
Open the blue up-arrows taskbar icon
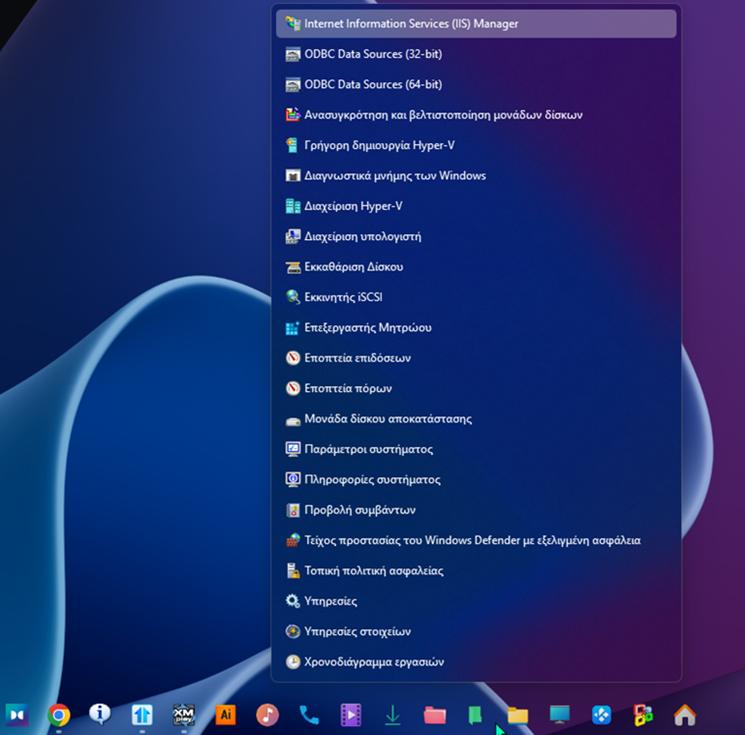[x=142, y=715]
